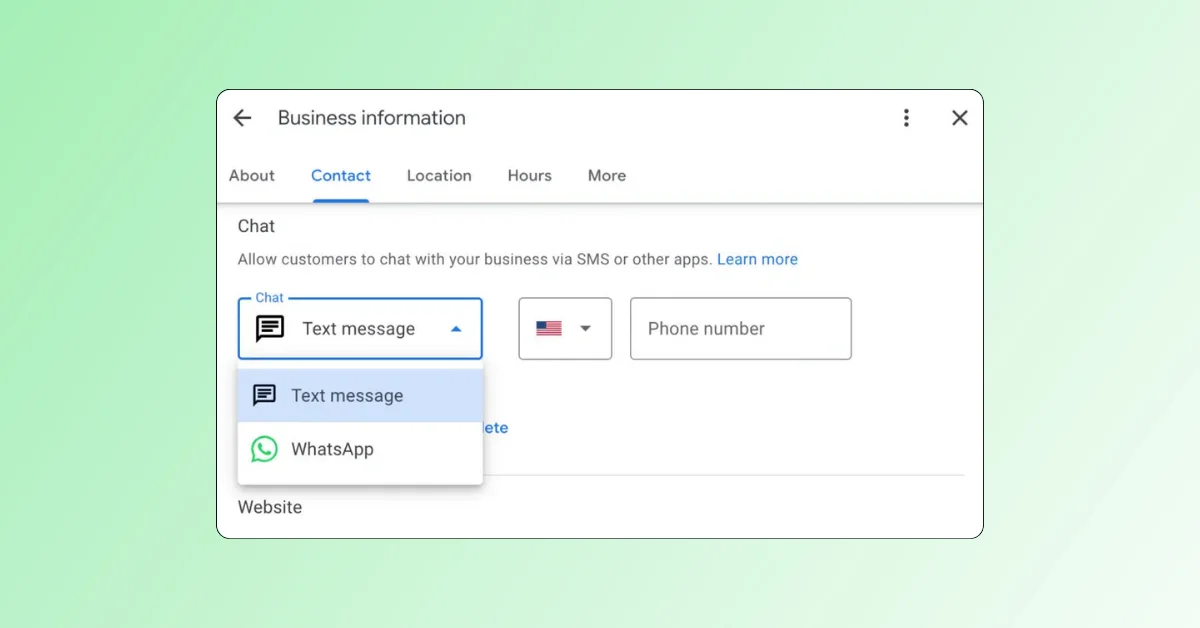The height and width of the screenshot is (628, 1200).
Task: Choose WhatsApp from the dropdown list
Action: [360, 449]
